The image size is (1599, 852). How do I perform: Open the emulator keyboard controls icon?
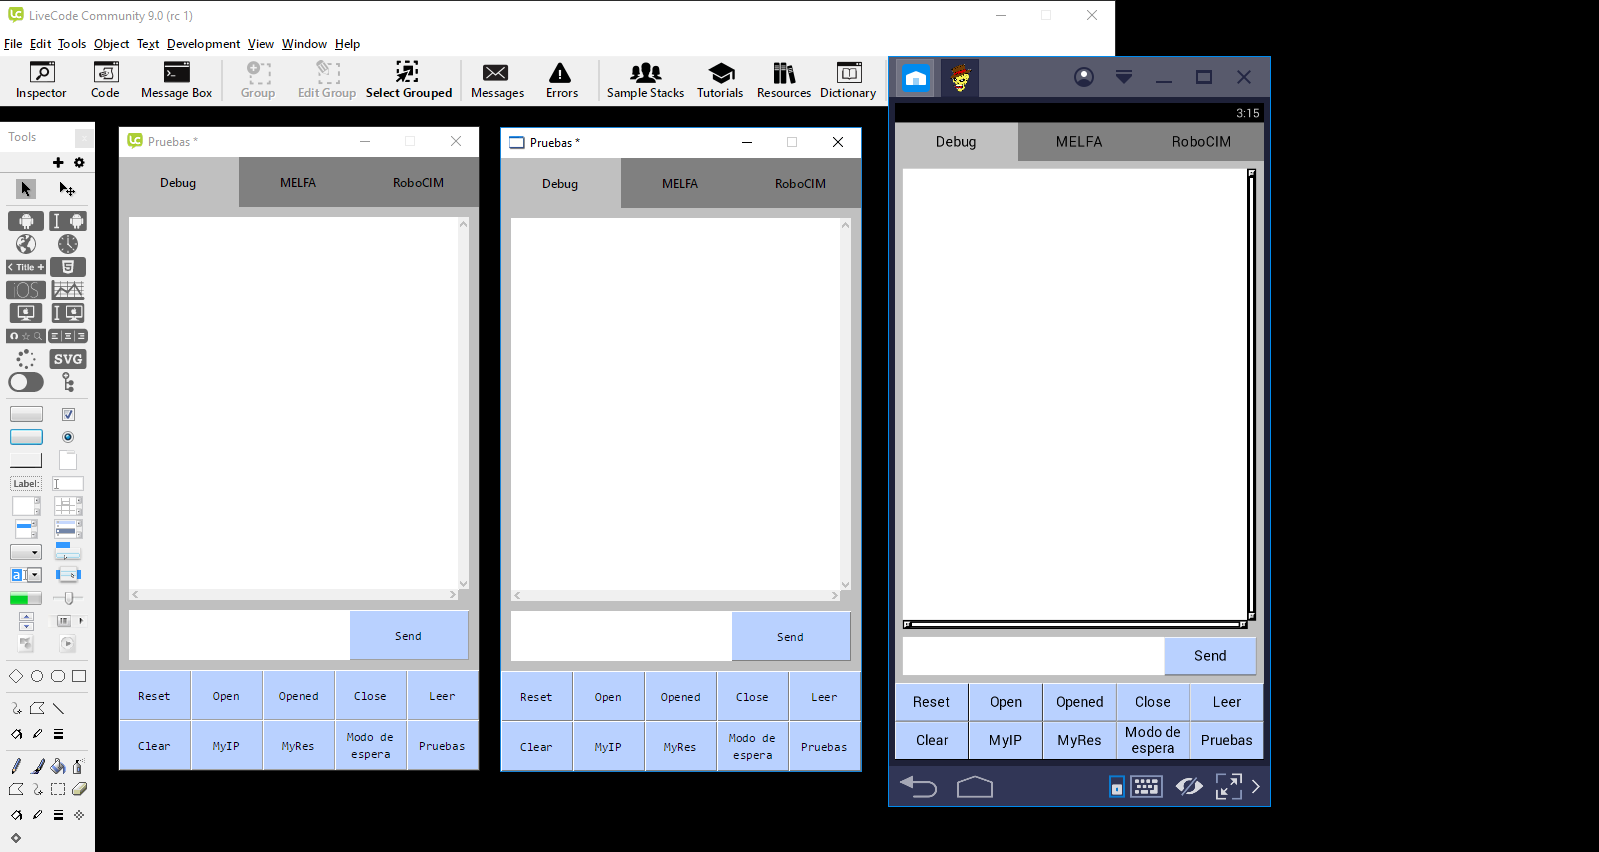coord(1146,787)
